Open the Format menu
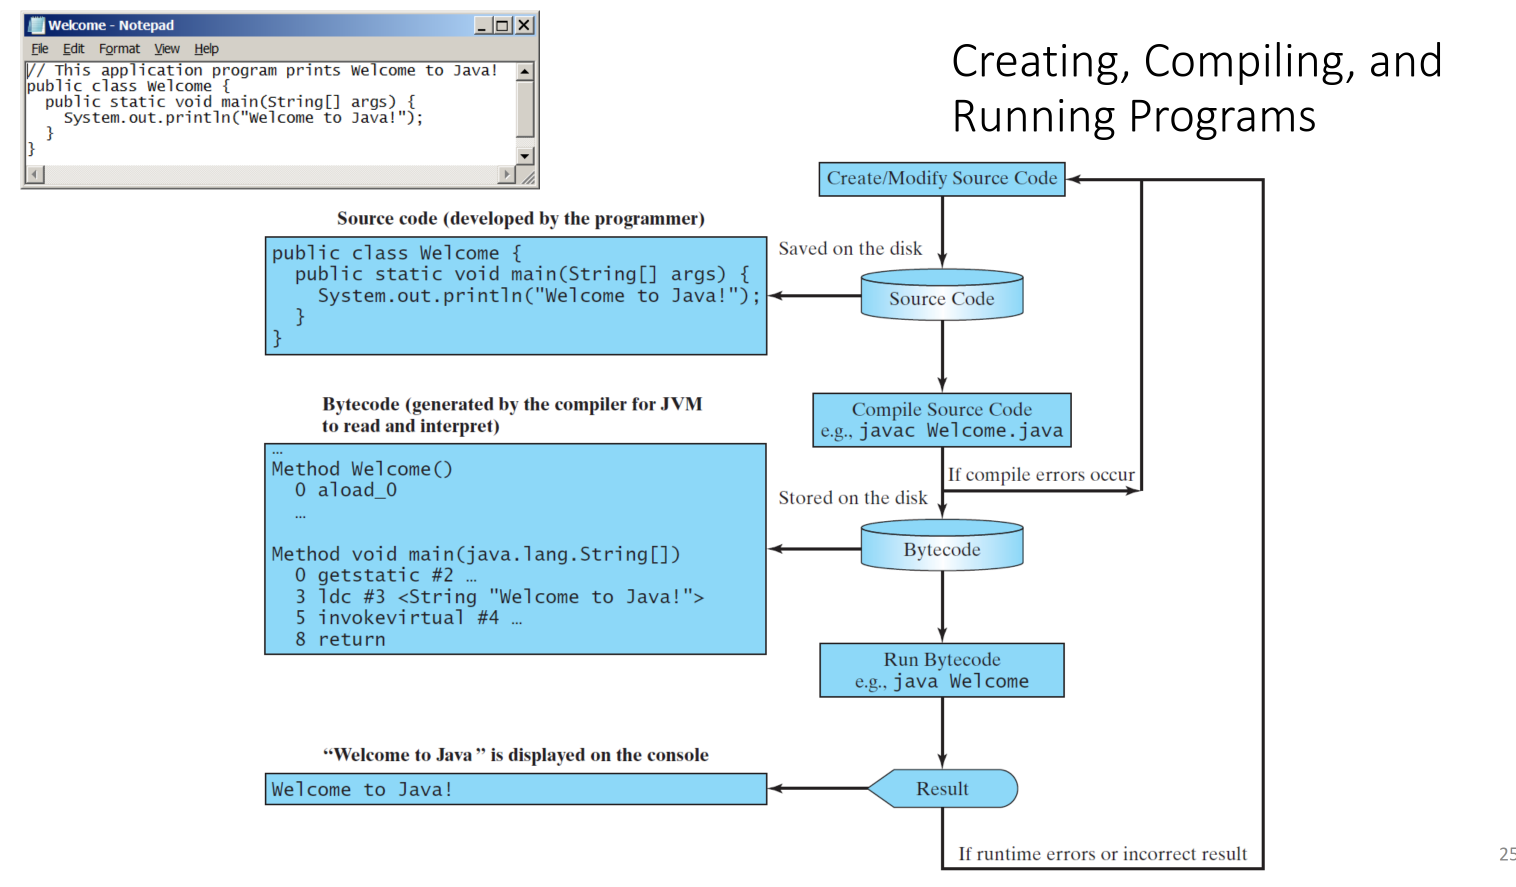This screenshot has width=1516, height=887. tap(119, 48)
